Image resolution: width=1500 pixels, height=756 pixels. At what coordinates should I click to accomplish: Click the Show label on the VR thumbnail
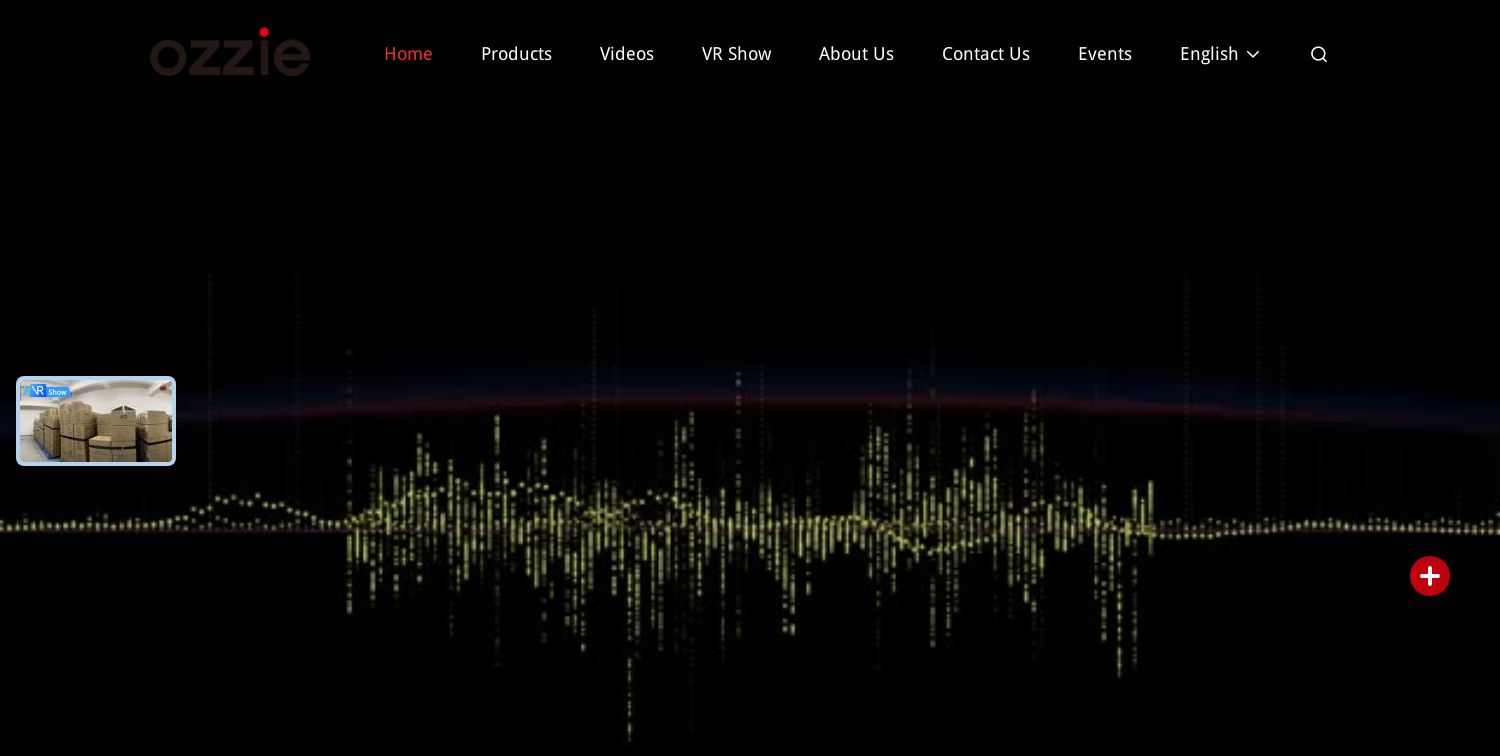pos(57,392)
